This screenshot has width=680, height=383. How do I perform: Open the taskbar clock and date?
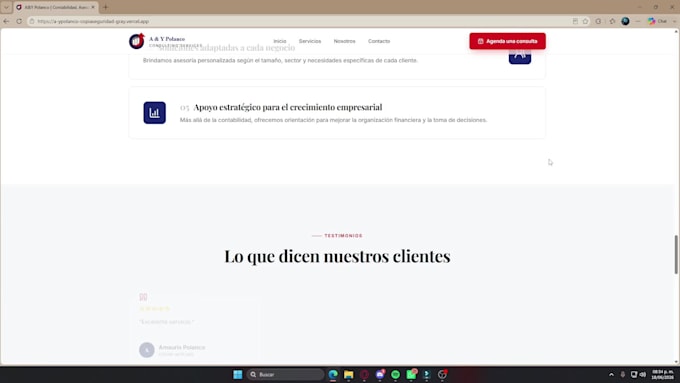pos(663,374)
